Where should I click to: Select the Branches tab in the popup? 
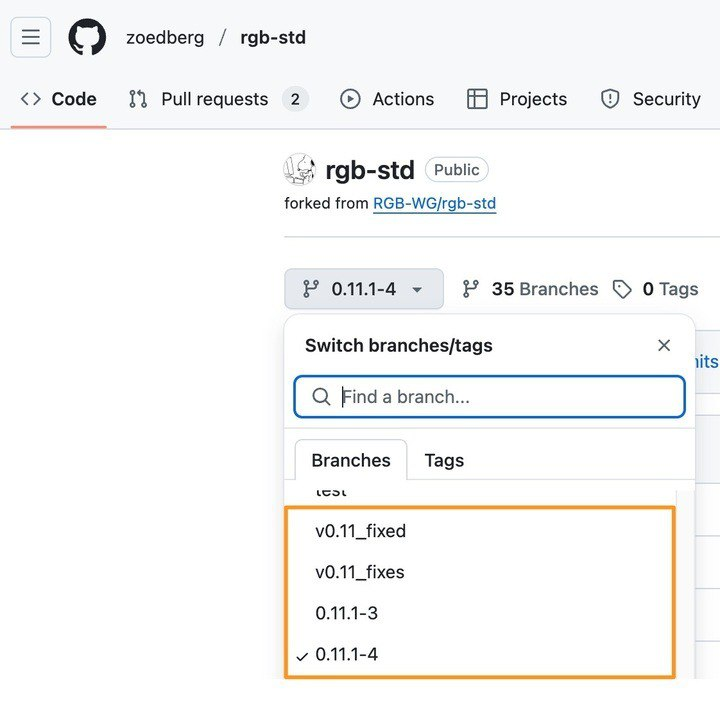click(x=351, y=460)
